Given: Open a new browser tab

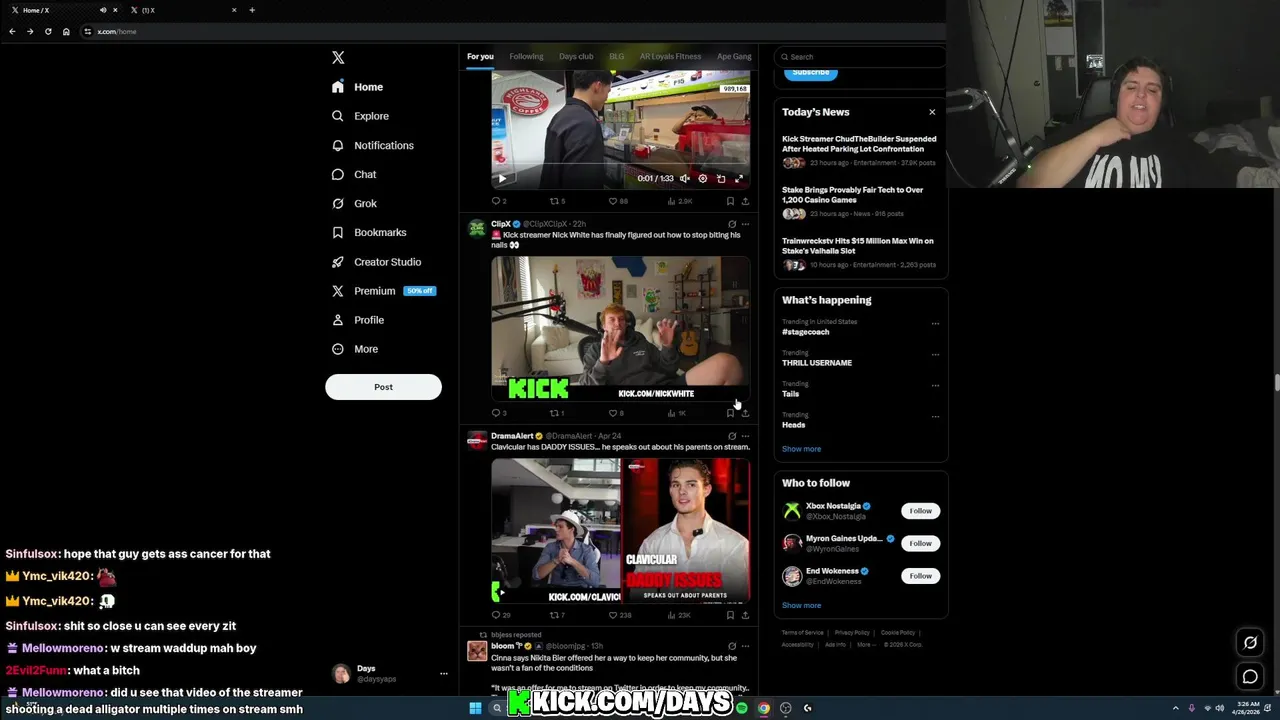Looking at the screenshot, I should click(252, 10).
